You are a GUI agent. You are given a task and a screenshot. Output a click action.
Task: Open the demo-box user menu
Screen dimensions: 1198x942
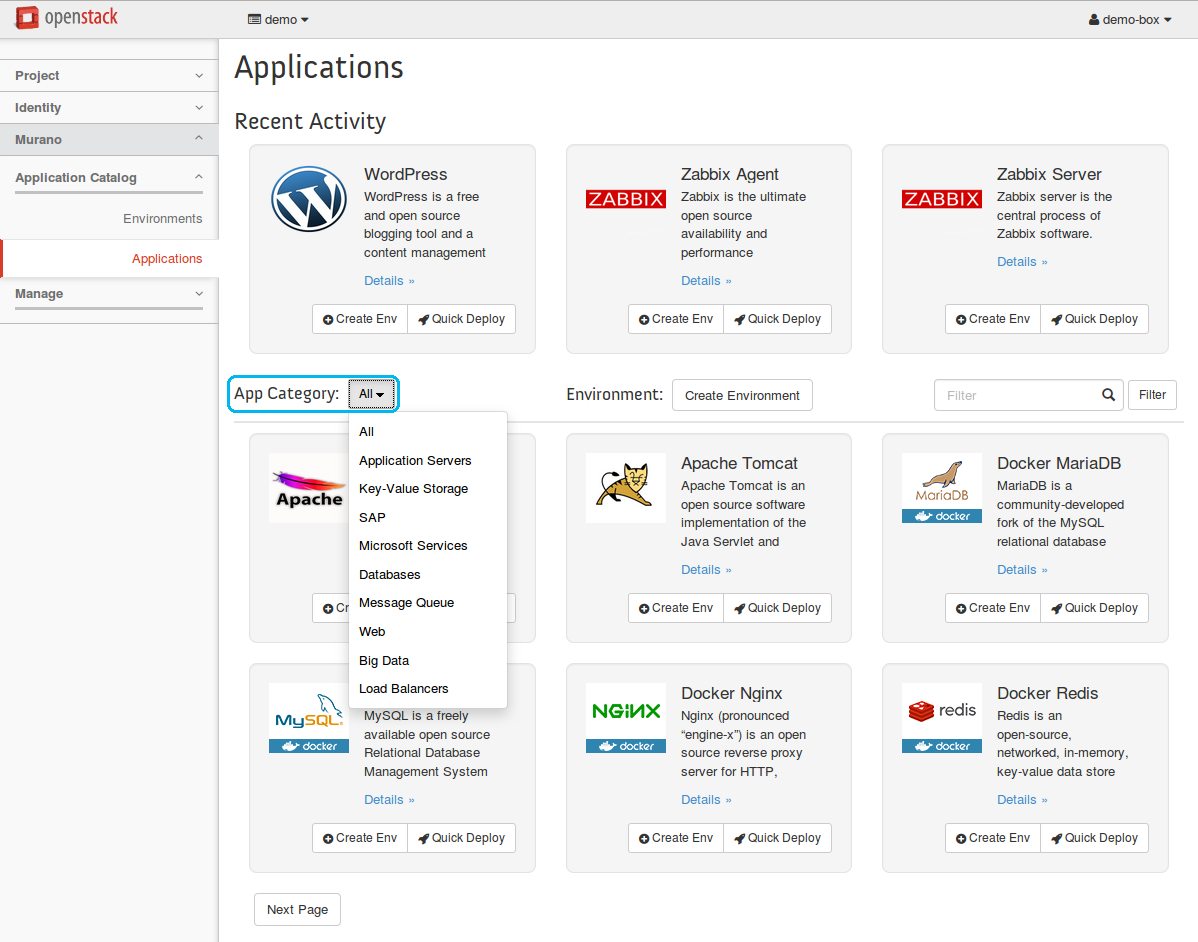[1130, 19]
